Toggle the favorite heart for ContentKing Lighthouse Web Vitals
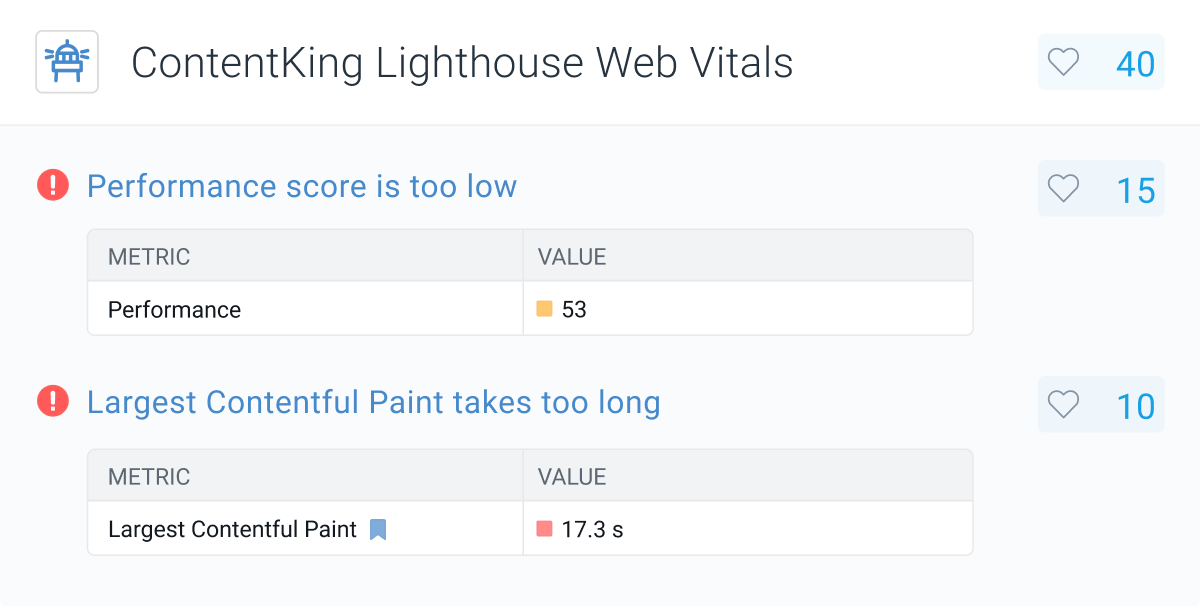The image size is (1200, 606). point(1062,61)
